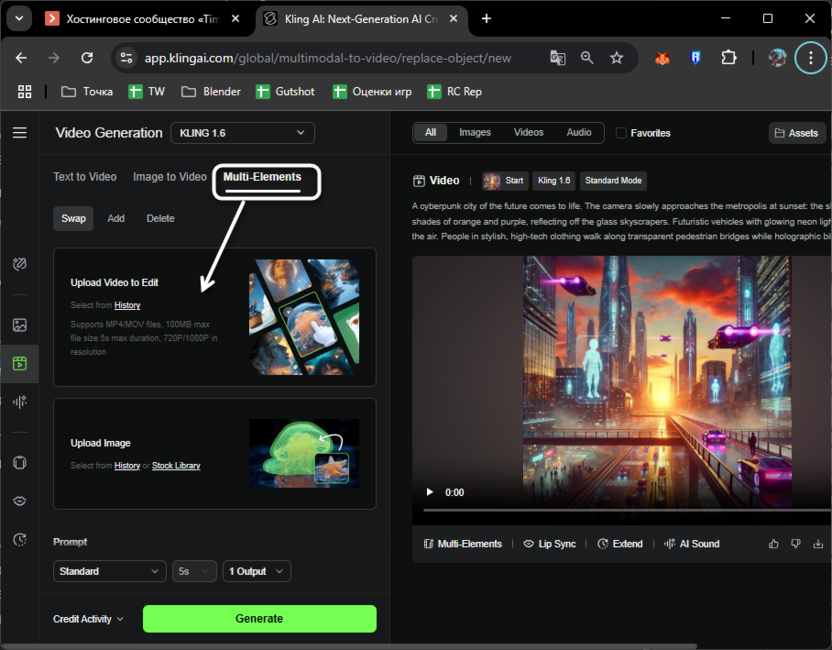Screen dimensions: 832x650
Task: Bookmark this page with star icon
Action: point(617,58)
